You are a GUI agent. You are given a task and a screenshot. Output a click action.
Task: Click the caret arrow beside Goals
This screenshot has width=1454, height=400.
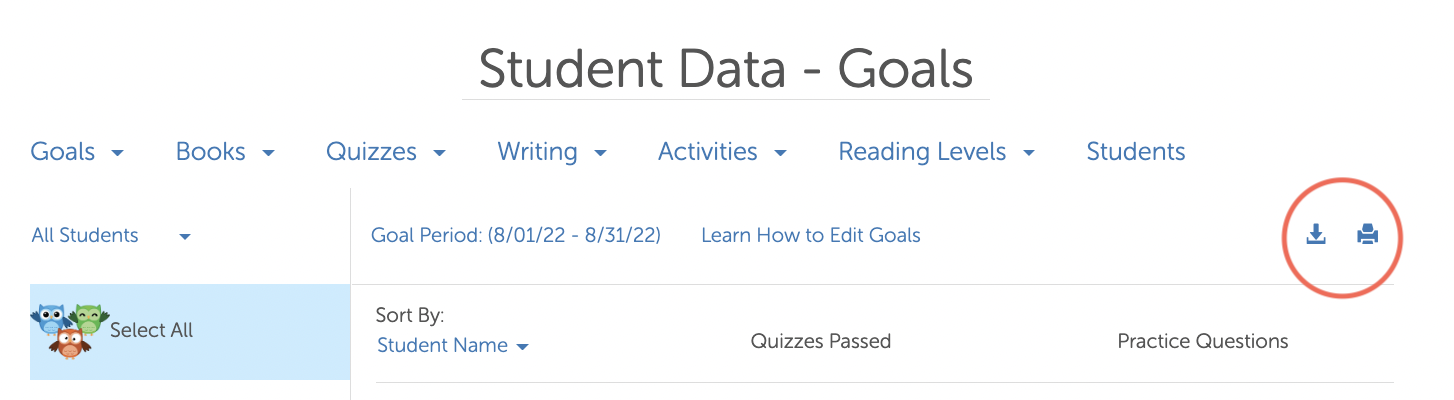point(118,154)
